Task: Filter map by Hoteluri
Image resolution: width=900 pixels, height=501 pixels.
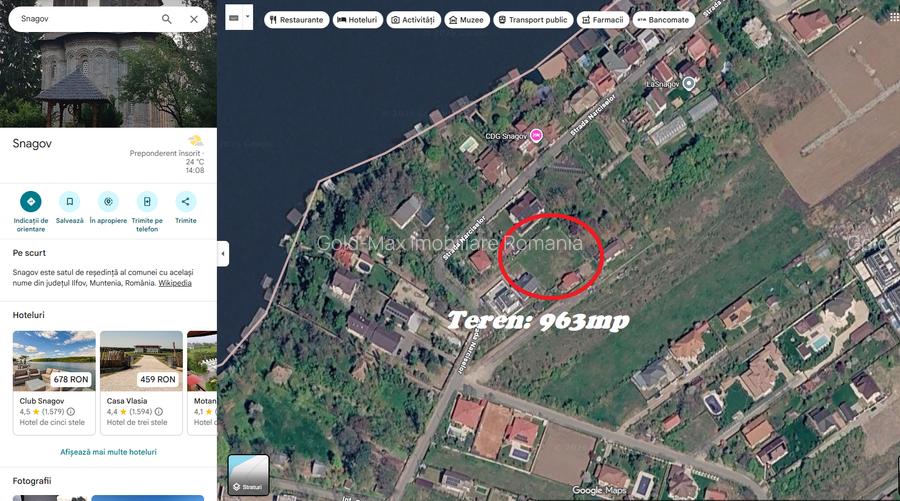Action: (358, 20)
